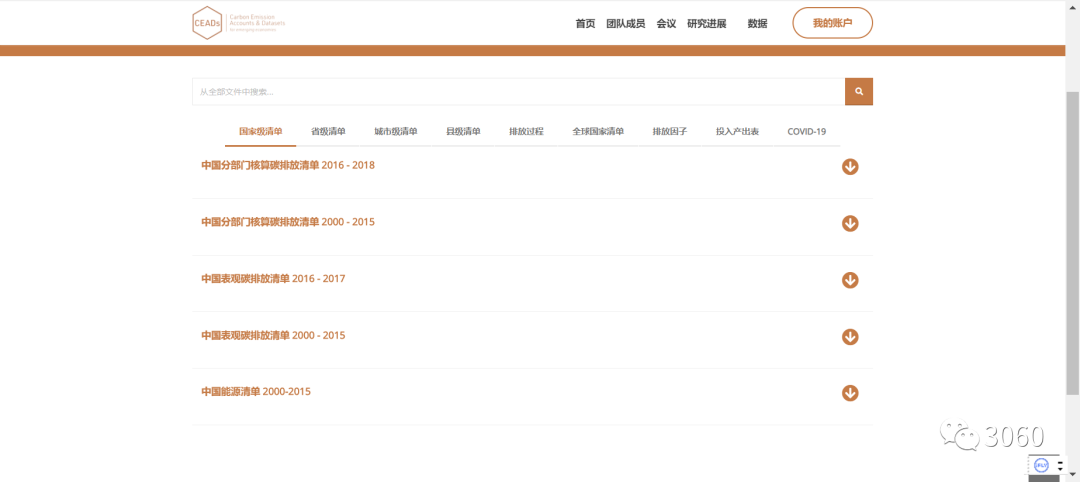Open 中国分部门核算碳排放清单 2000 - 2015 title
1080x482 pixels.
288,222
